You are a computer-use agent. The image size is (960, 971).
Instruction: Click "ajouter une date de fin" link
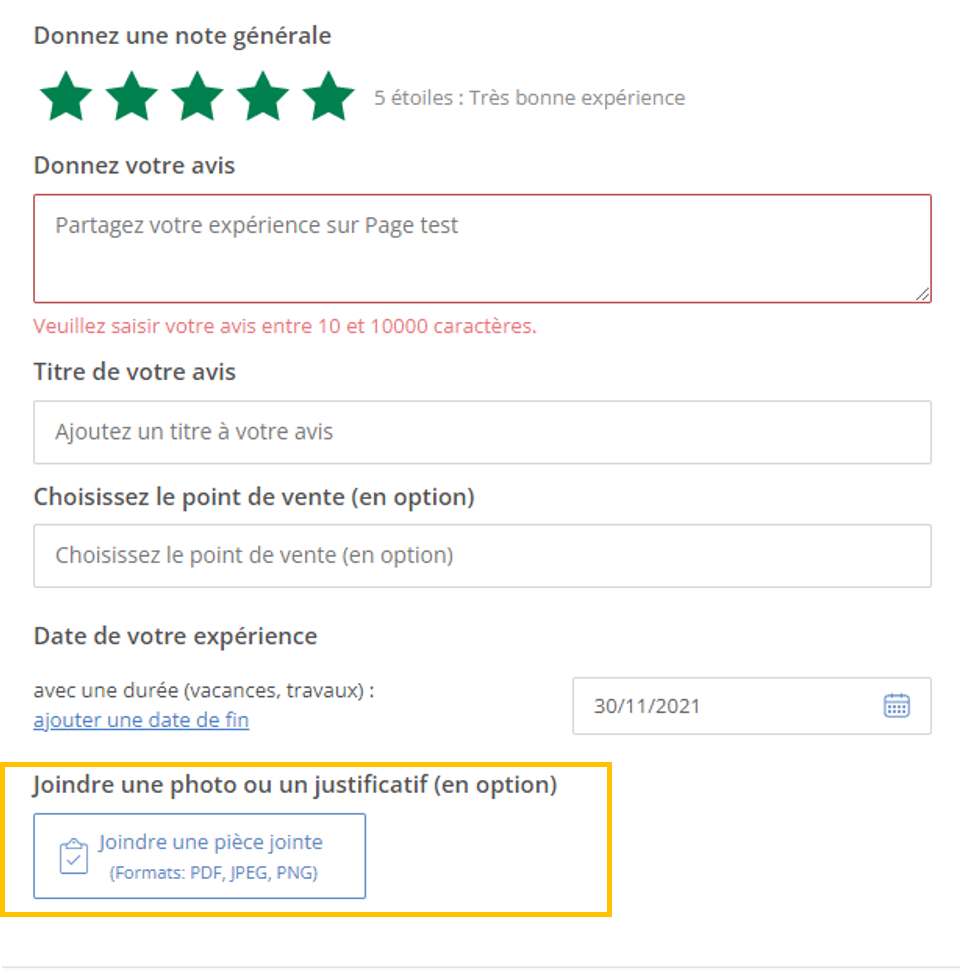pos(141,720)
